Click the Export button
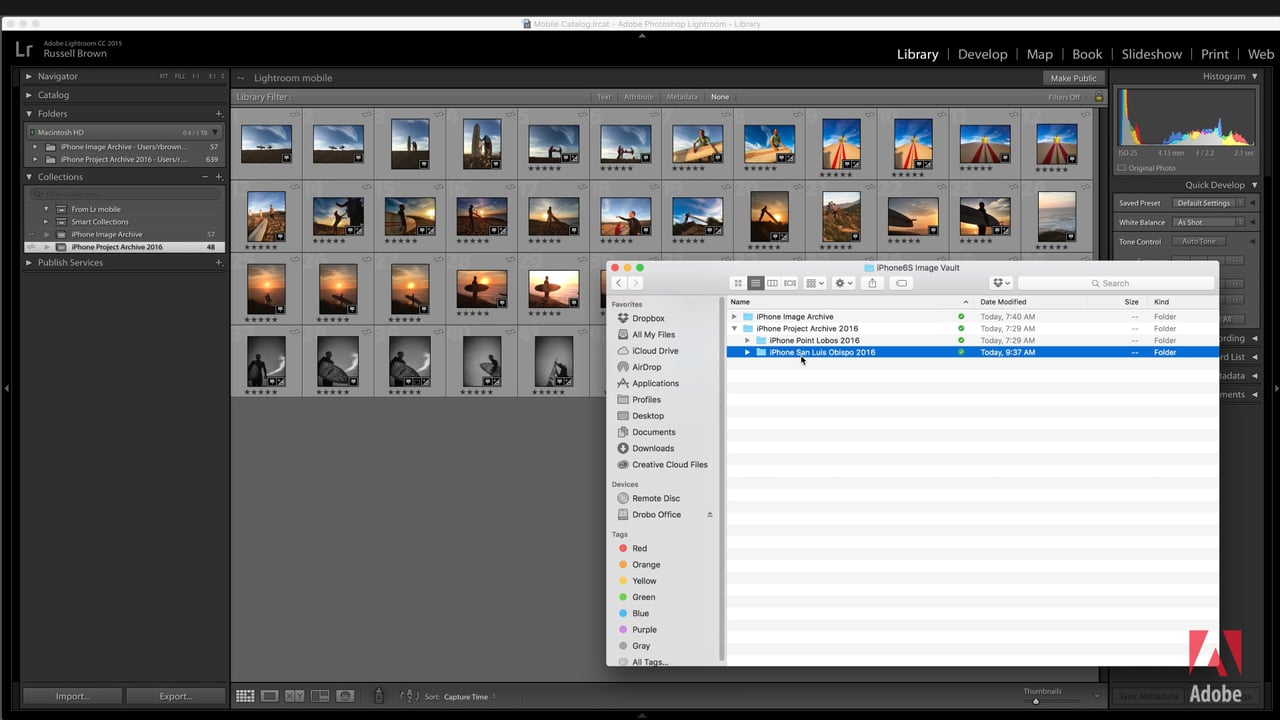 175,696
